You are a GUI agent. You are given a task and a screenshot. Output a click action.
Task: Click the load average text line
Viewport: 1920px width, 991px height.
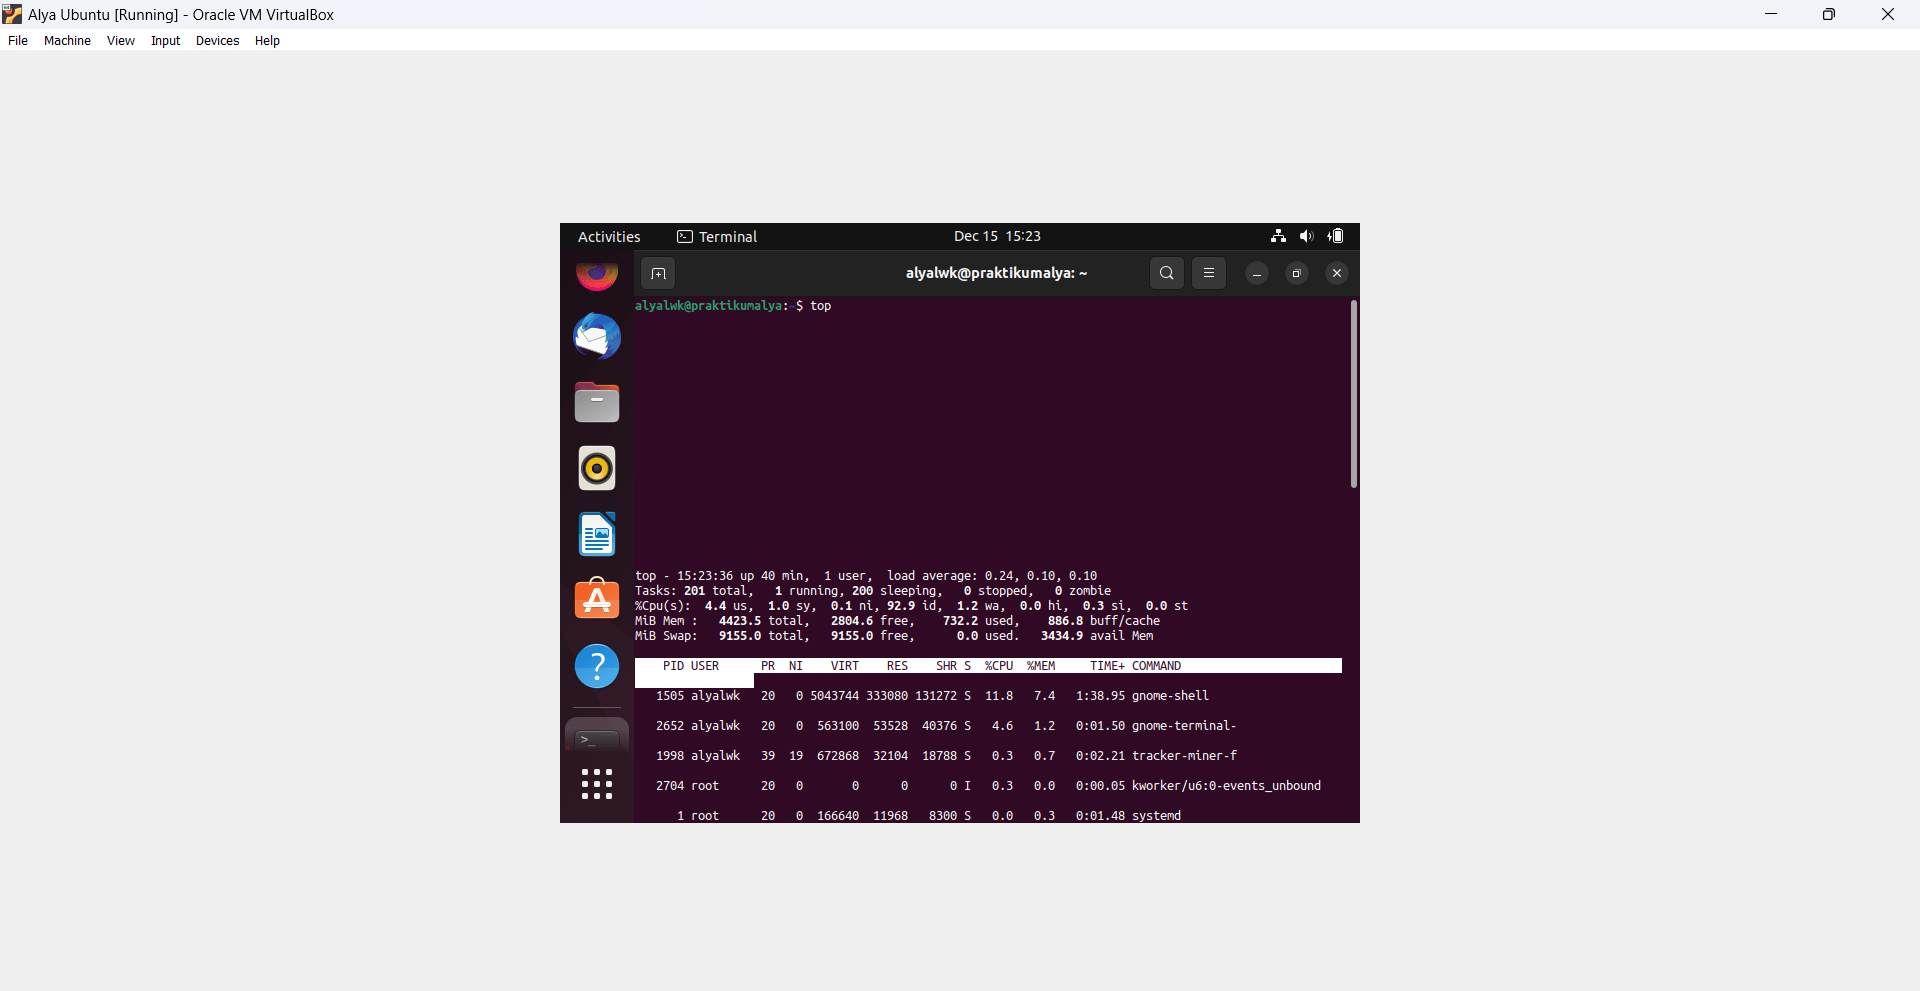click(x=866, y=576)
